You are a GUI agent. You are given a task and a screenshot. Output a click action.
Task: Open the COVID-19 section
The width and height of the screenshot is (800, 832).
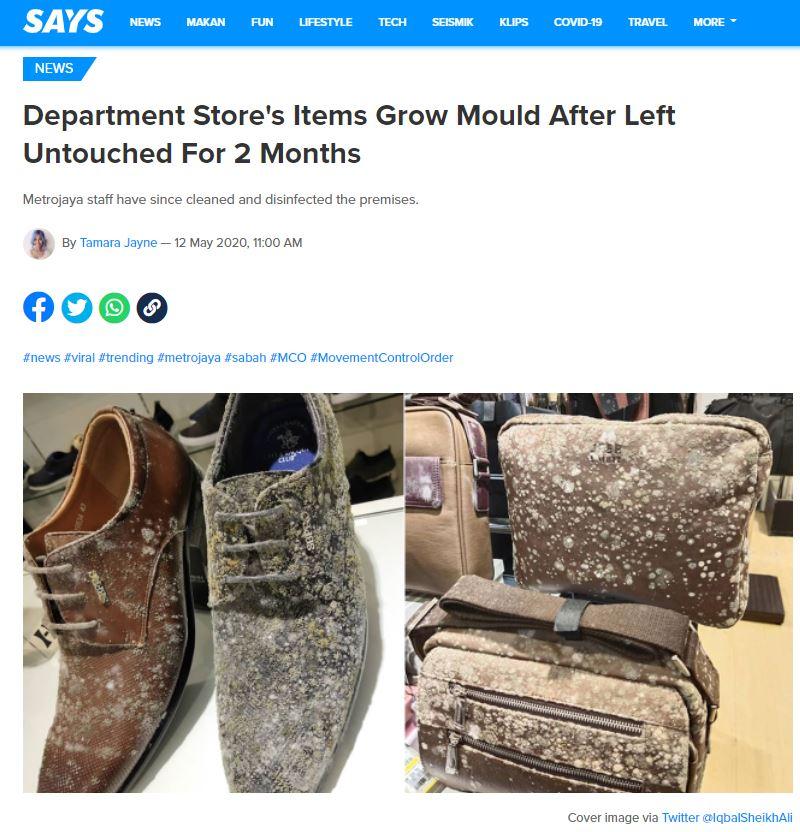[x=578, y=22]
